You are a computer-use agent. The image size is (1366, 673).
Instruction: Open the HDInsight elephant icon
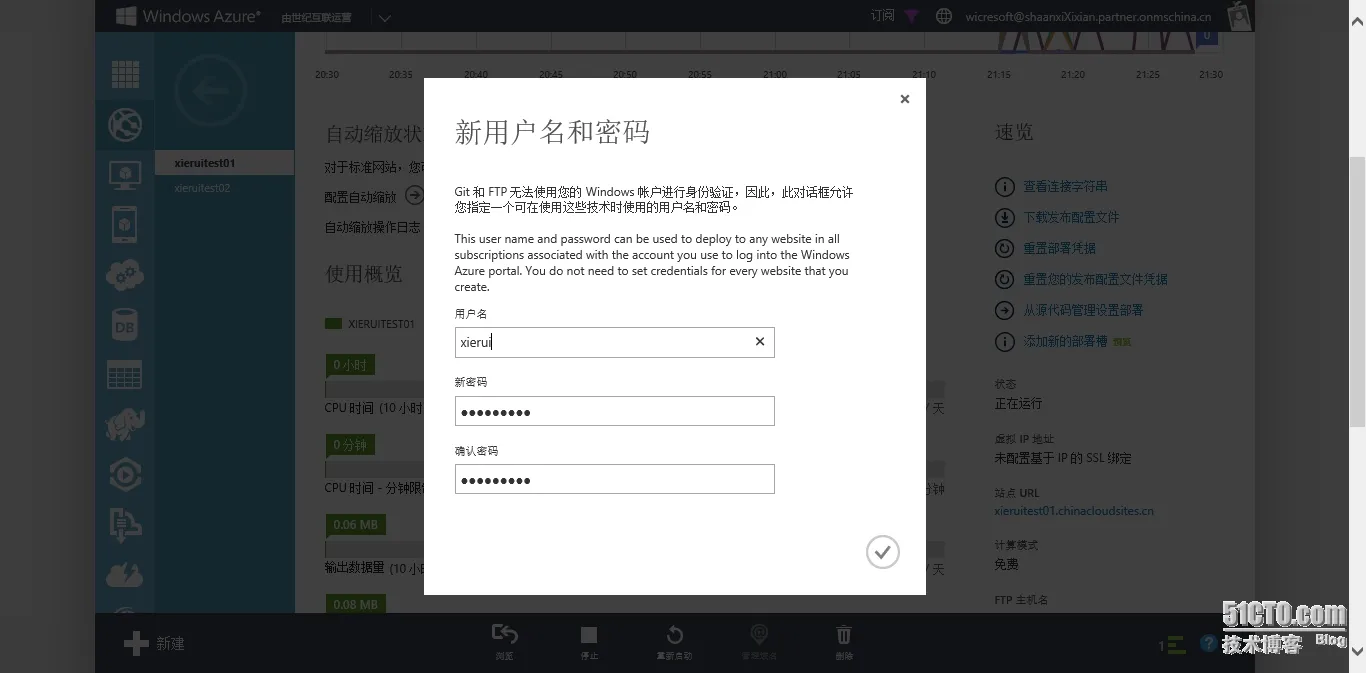[125, 425]
